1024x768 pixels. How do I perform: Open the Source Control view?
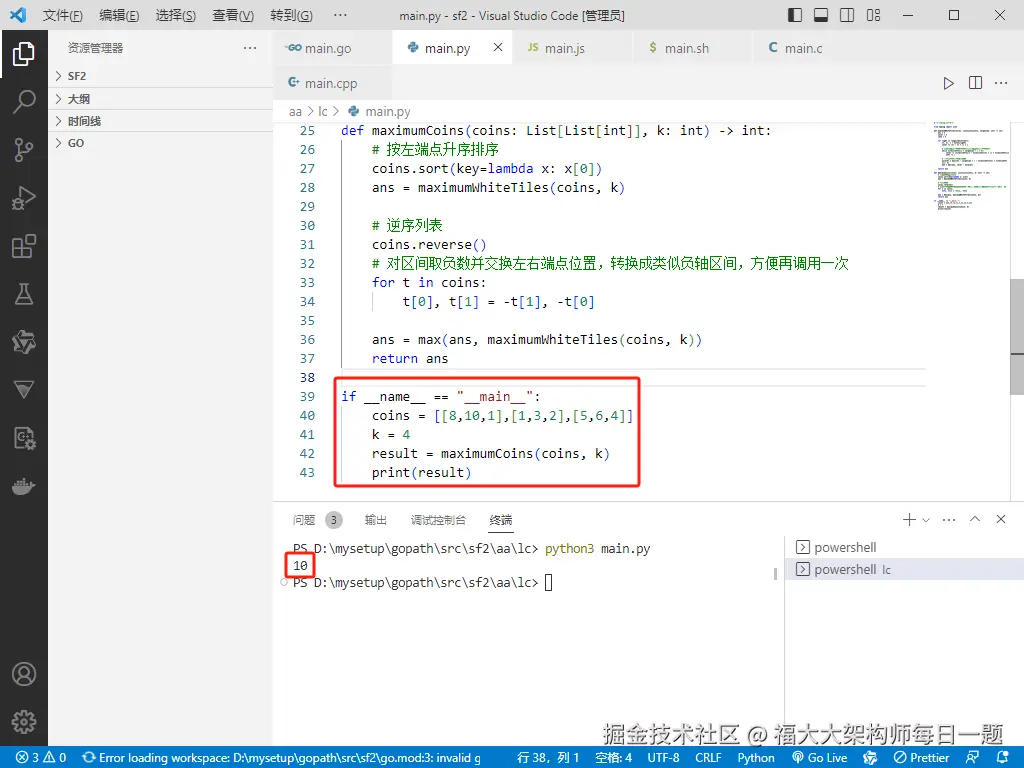(24, 150)
